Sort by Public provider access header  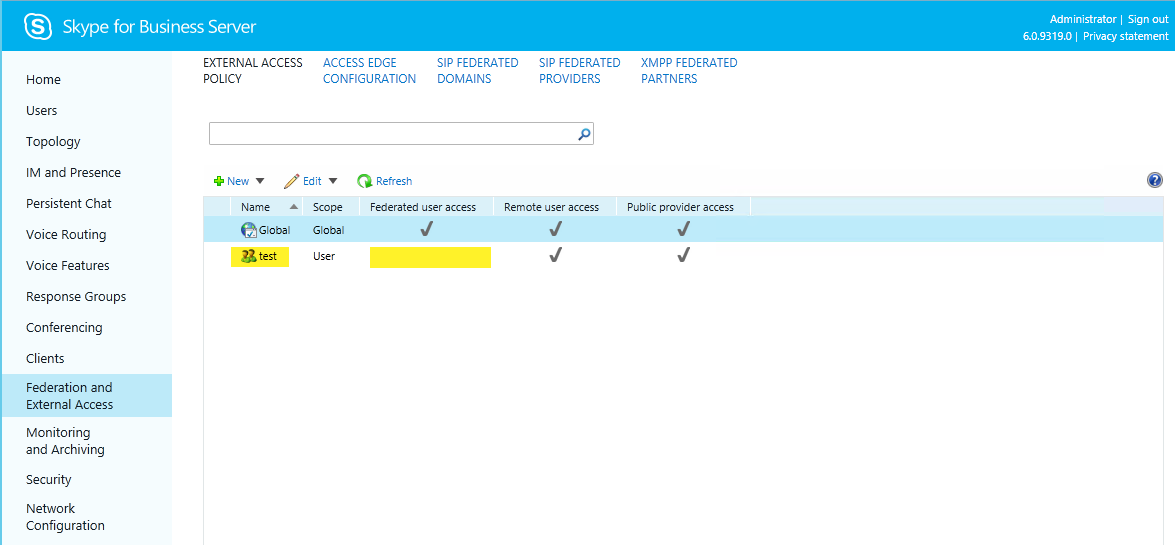pos(680,207)
